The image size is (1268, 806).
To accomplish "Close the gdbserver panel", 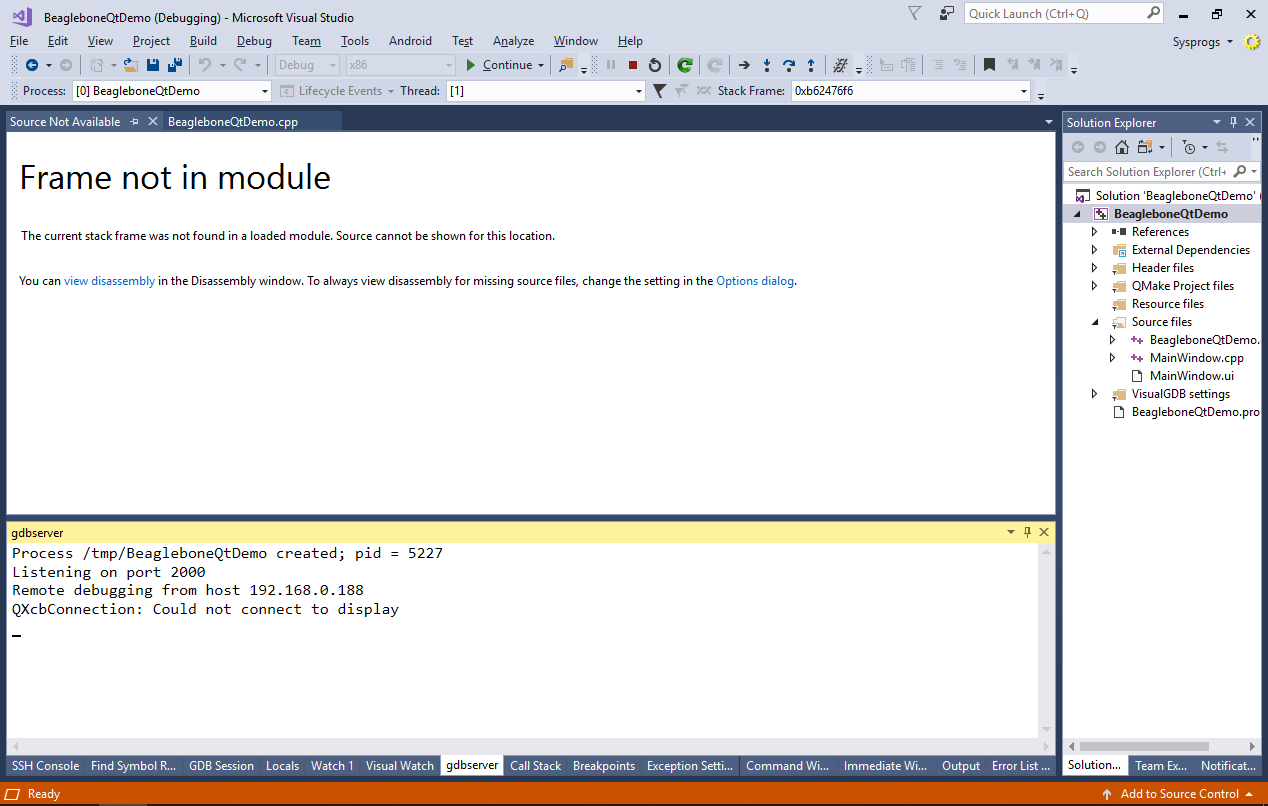I will pos(1044,532).
